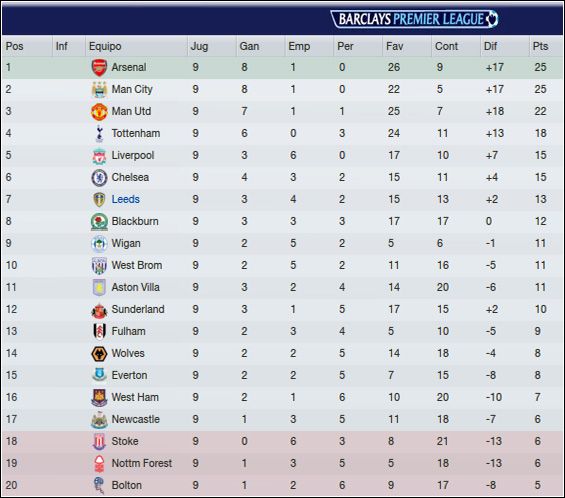Viewport: 565px width, 498px height.
Task: Click the Man City club badge
Action: pyautogui.click(x=99, y=89)
